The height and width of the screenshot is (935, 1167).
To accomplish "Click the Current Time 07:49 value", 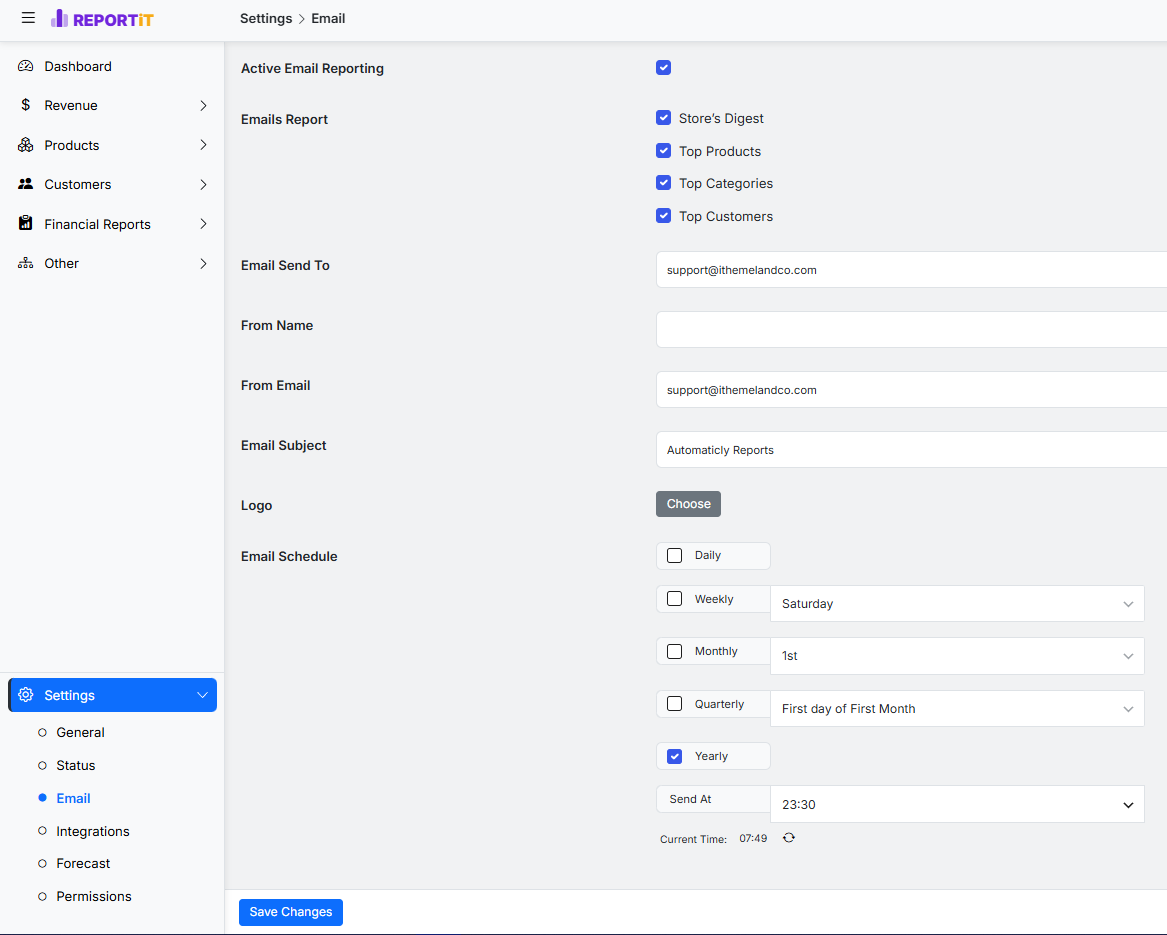I will pos(753,838).
